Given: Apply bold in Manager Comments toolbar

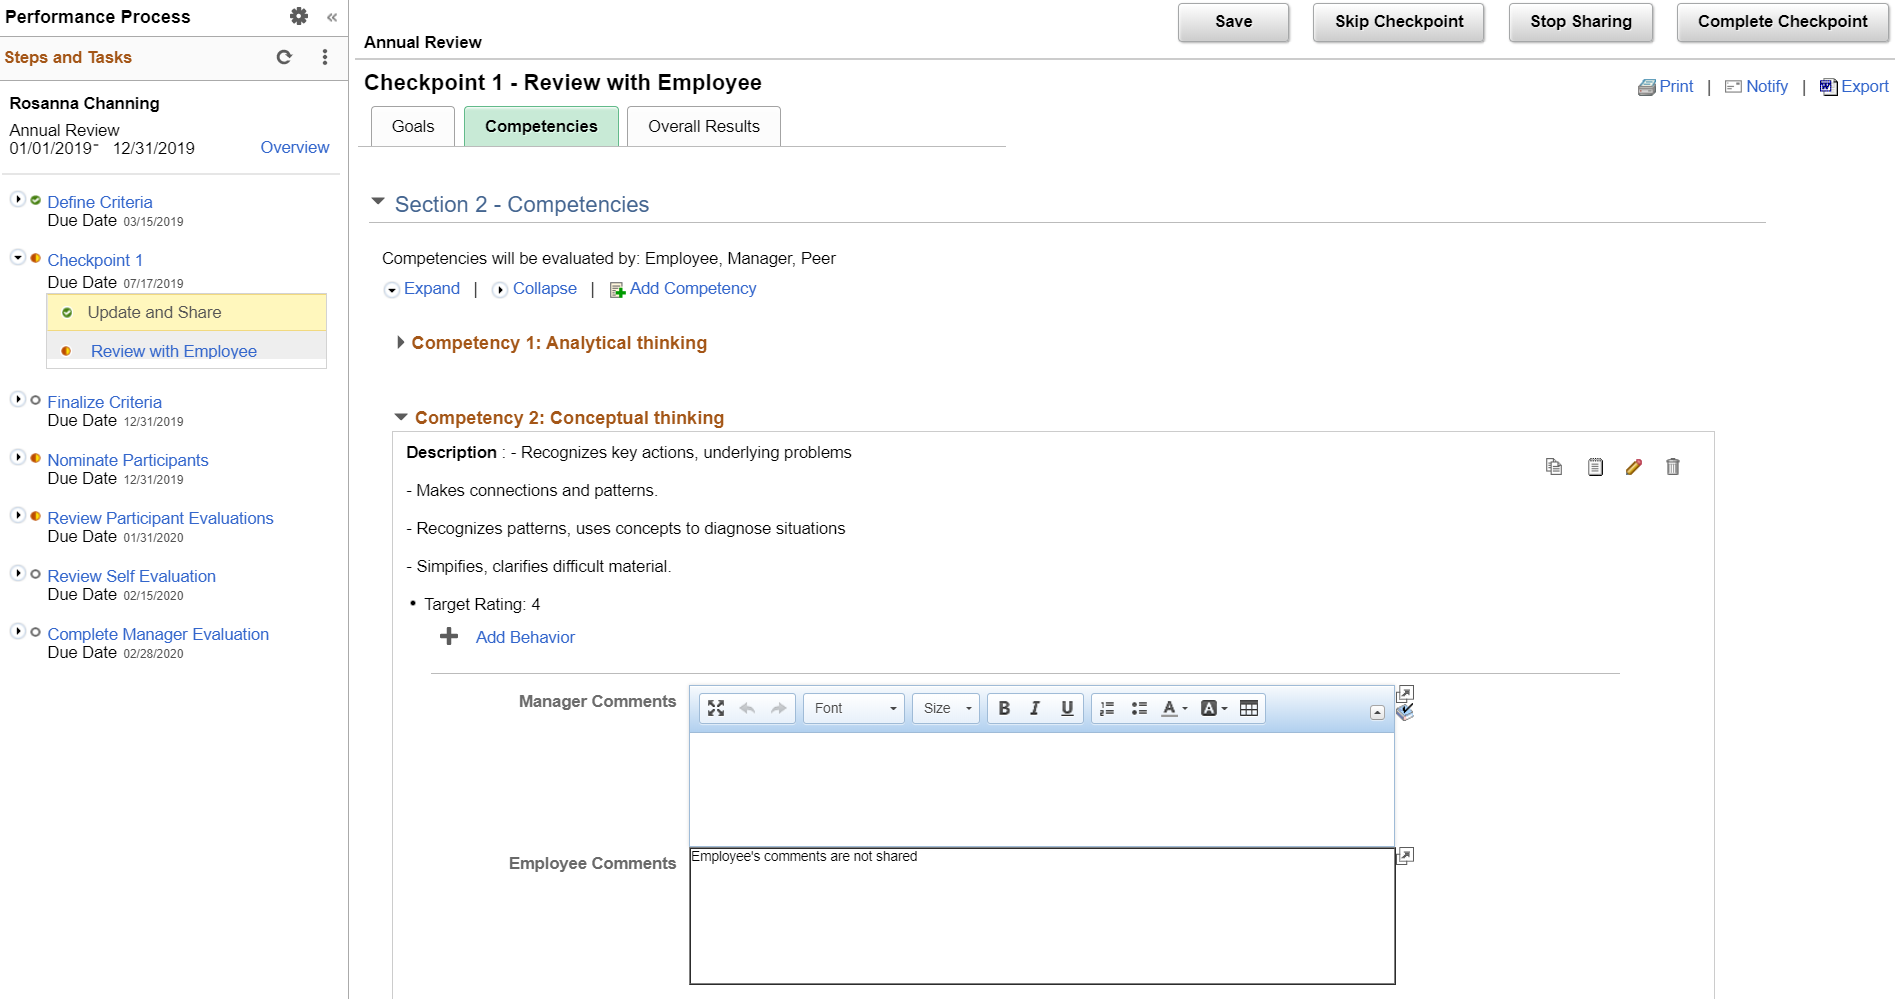Looking at the screenshot, I should (1004, 708).
